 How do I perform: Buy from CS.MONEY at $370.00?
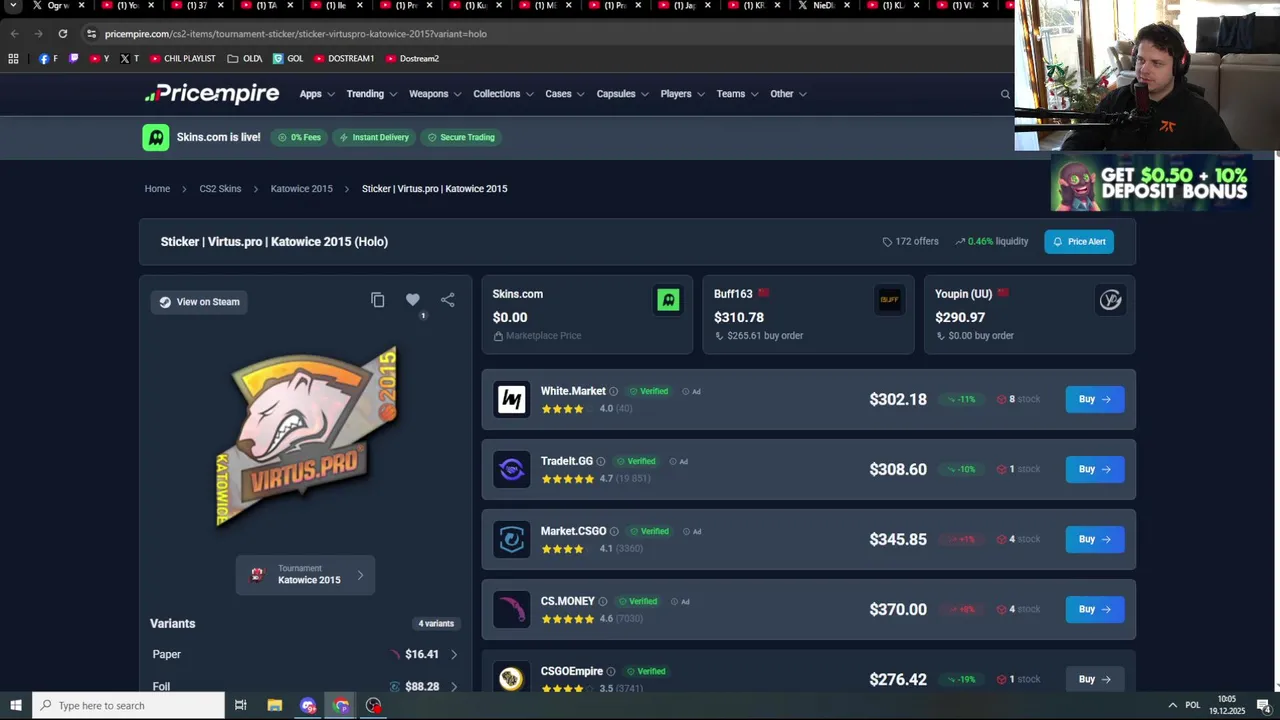point(1094,609)
